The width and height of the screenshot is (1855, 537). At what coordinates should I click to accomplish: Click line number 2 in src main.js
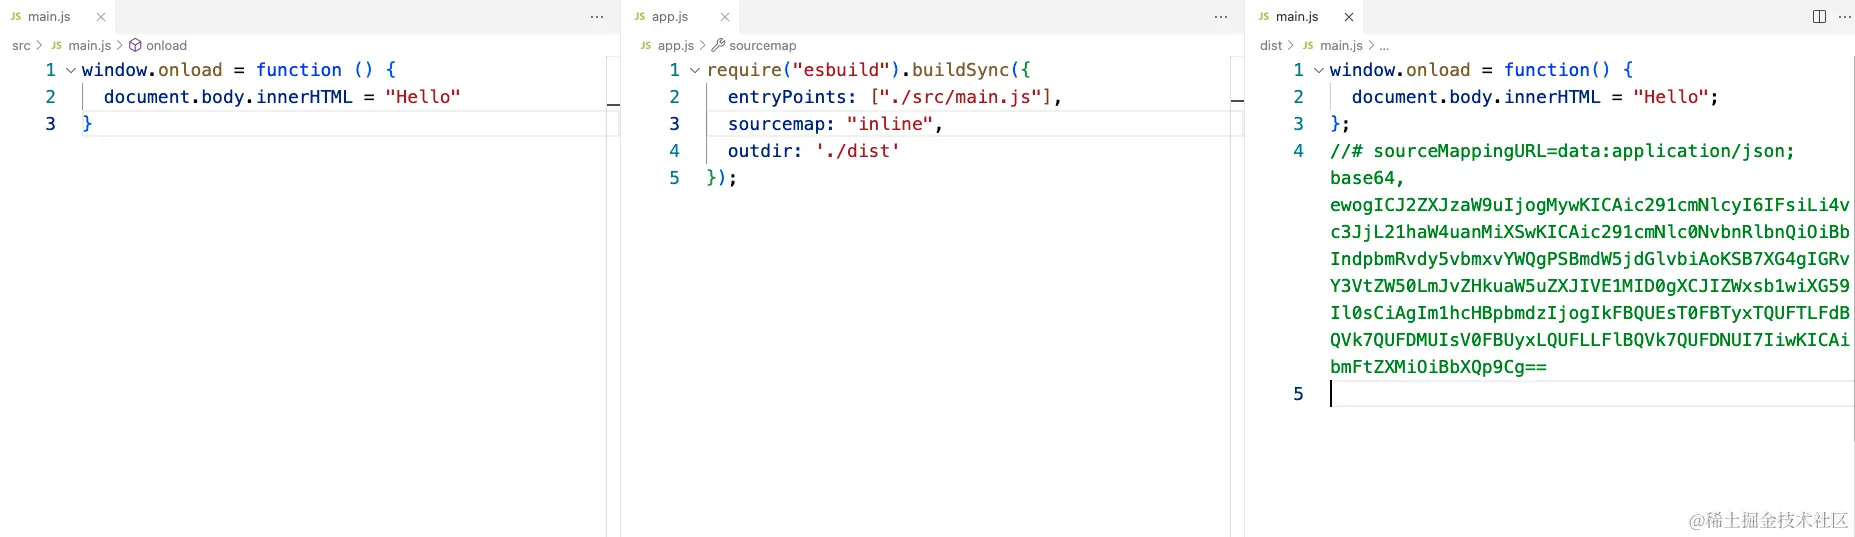tap(50, 97)
